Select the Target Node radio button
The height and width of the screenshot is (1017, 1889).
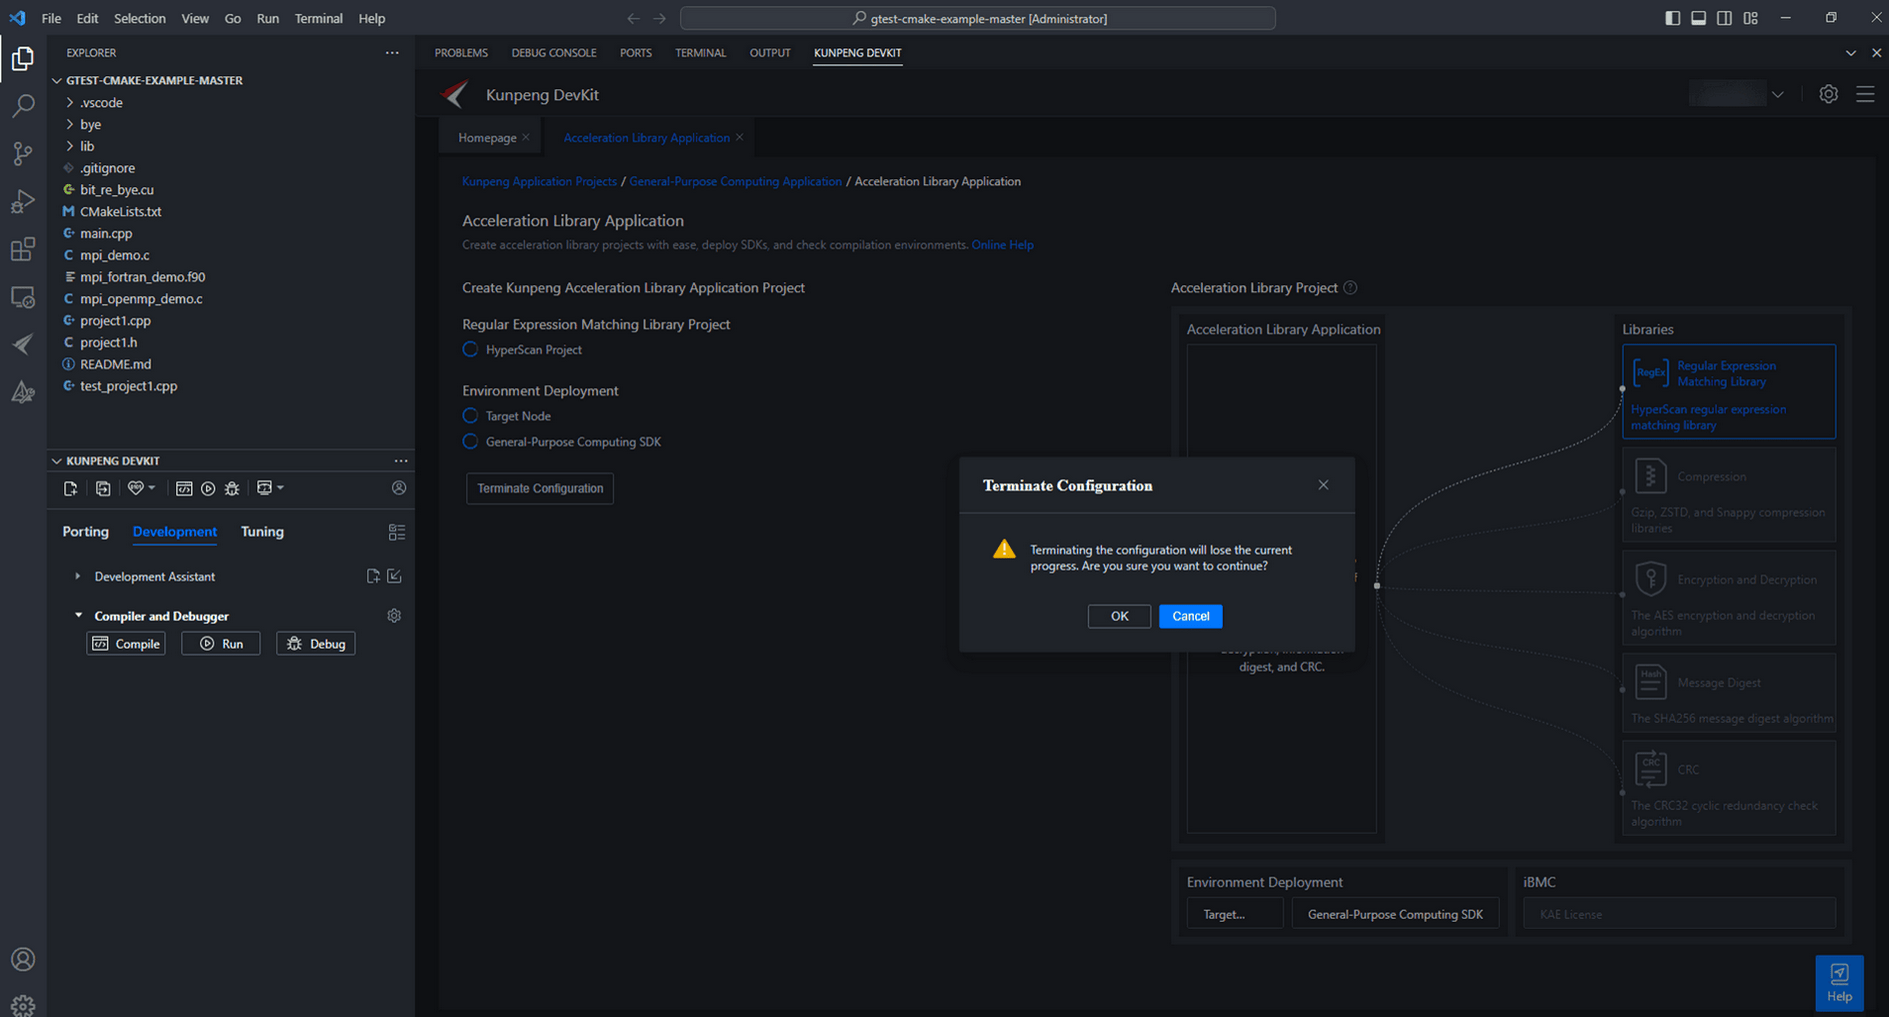coord(470,416)
